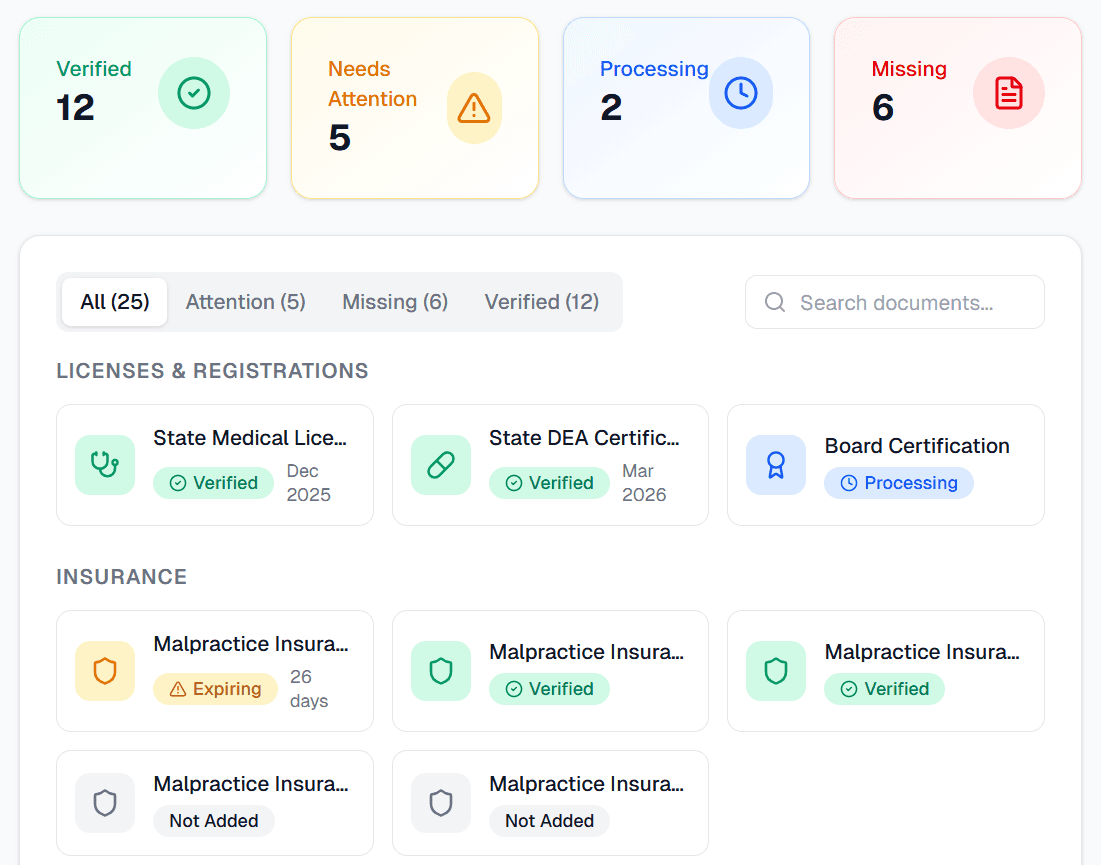Click the red document icon in Missing summary card
This screenshot has height=865, width=1101.
point(1008,93)
